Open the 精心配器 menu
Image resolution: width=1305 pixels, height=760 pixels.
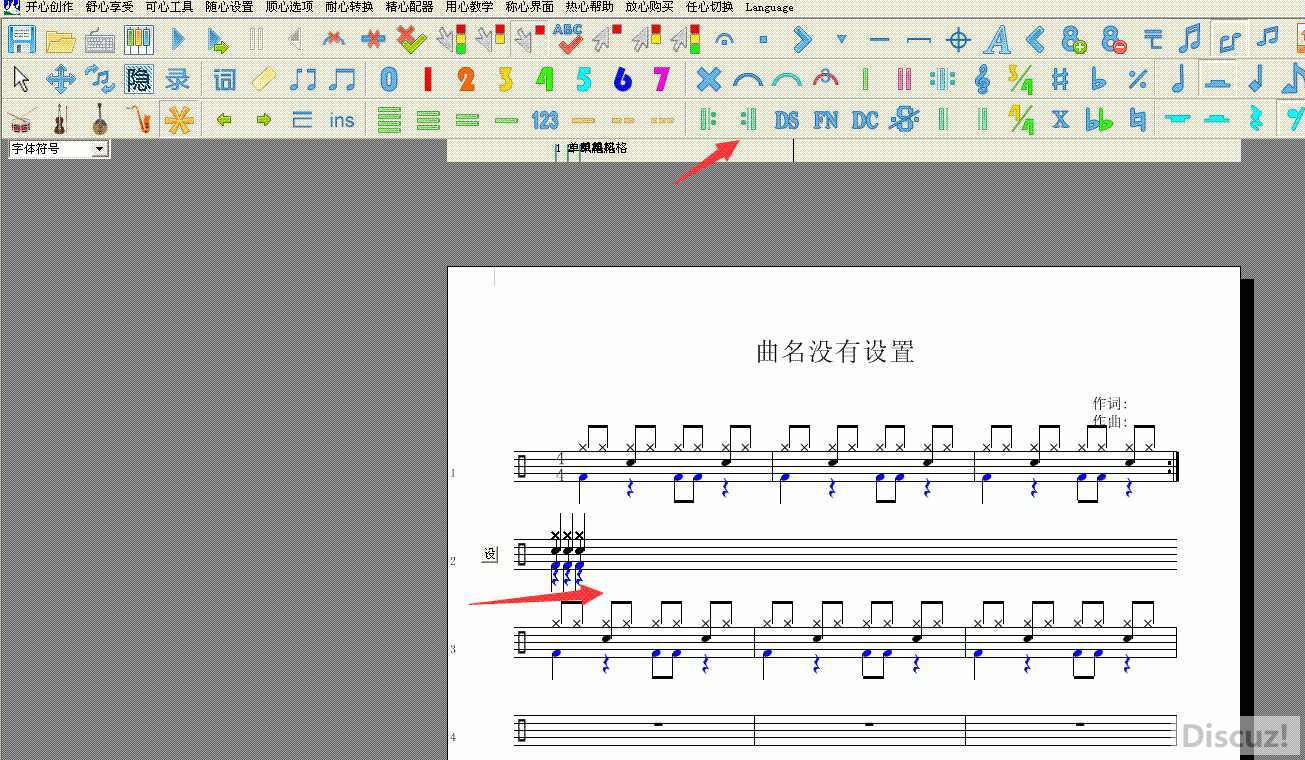(409, 7)
